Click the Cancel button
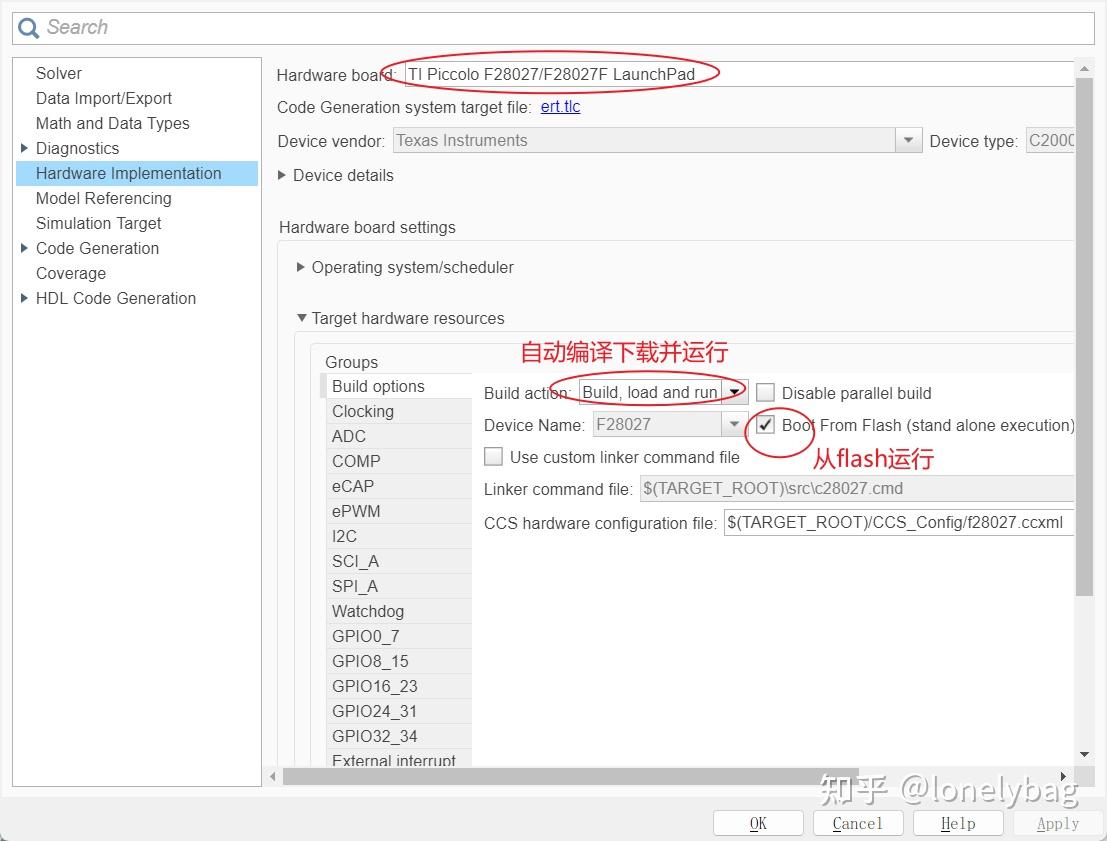This screenshot has width=1107, height=841. [858, 823]
